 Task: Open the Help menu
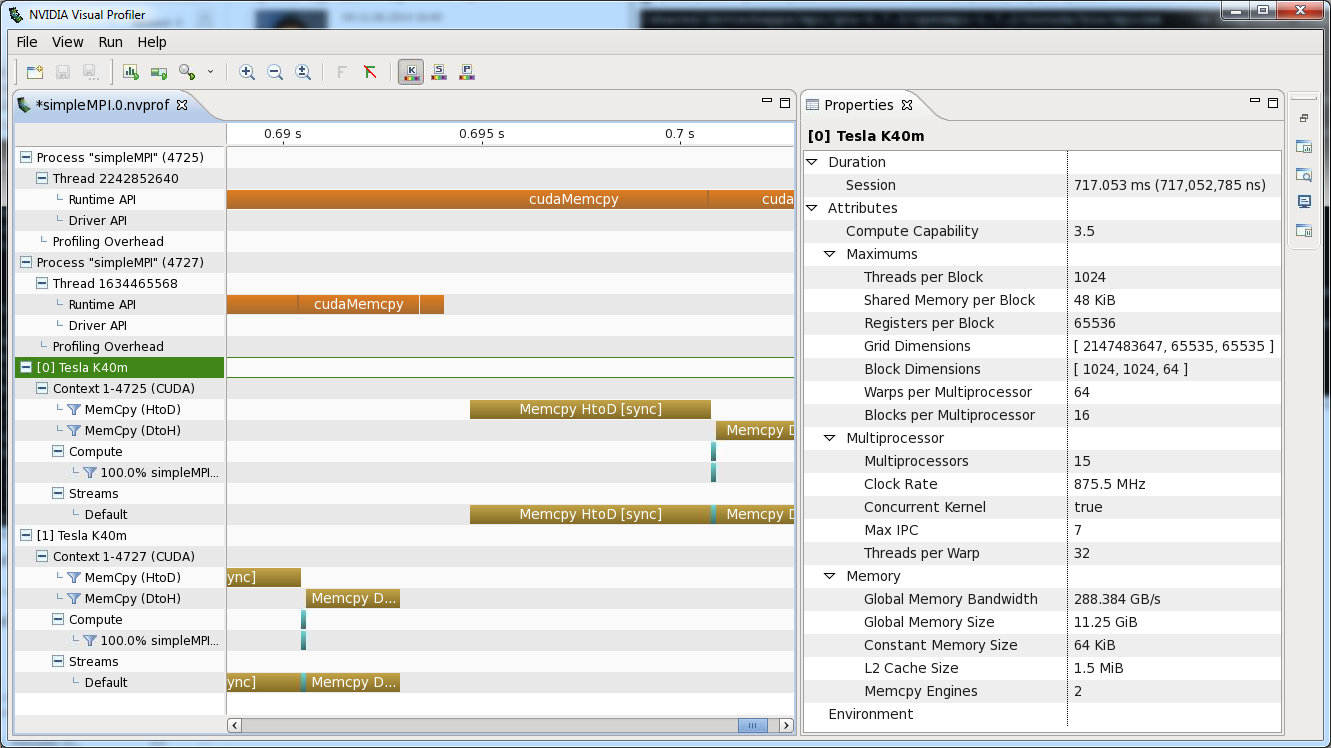(x=152, y=42)
